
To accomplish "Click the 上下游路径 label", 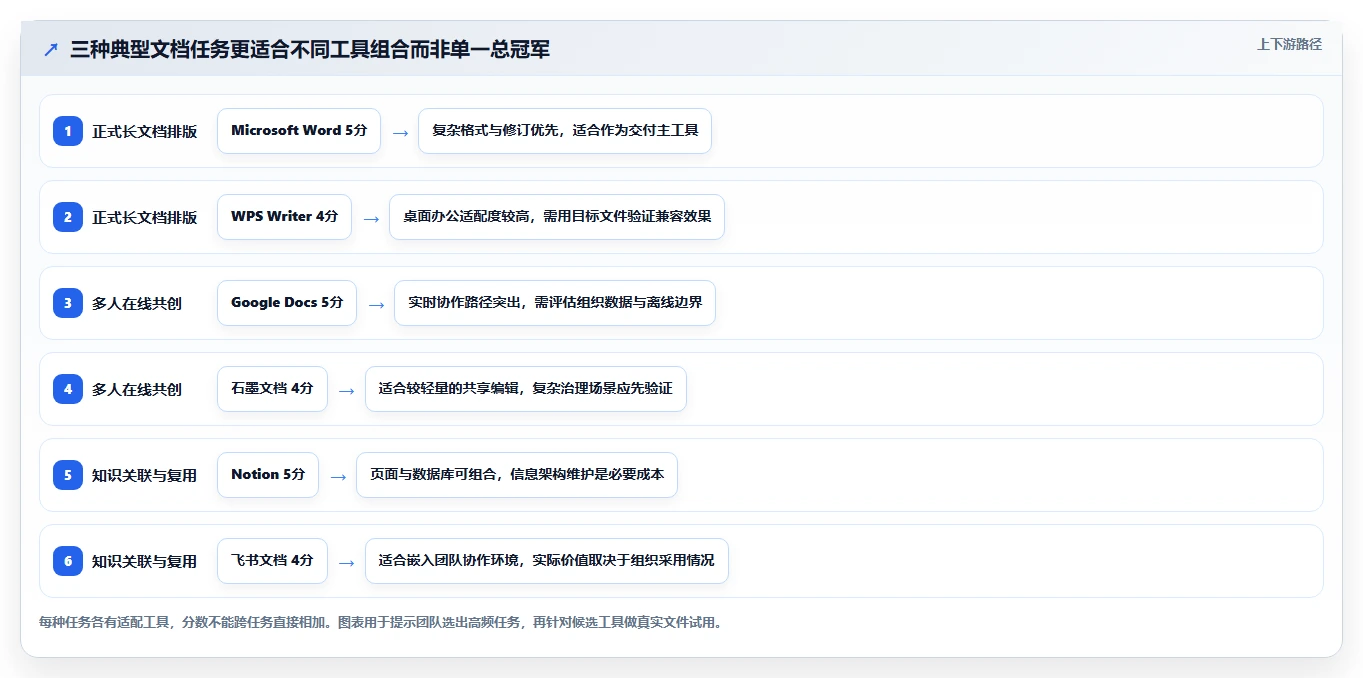I will [x=1289, y=44].
